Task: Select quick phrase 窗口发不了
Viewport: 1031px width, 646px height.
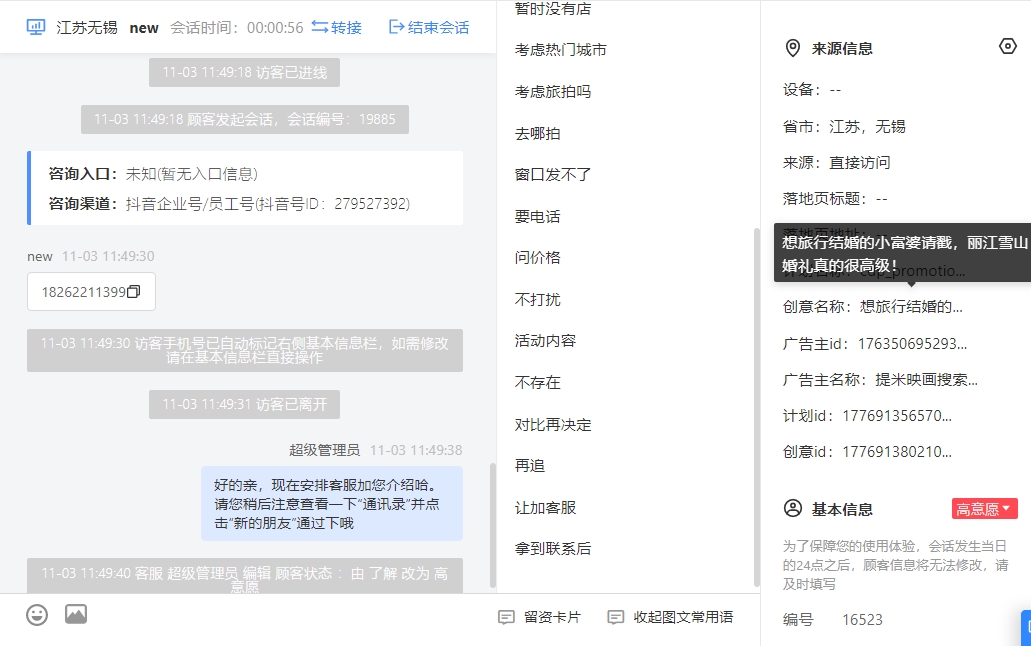Action: click(x=553, y=174)
